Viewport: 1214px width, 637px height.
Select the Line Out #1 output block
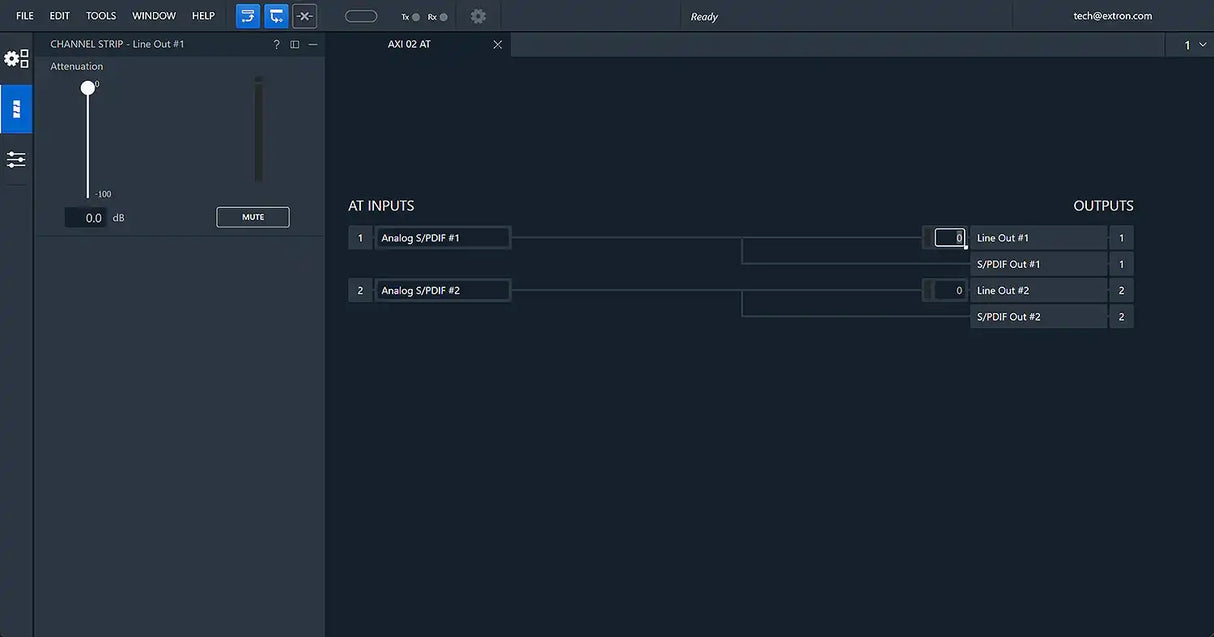click(x=1038, y=238)
